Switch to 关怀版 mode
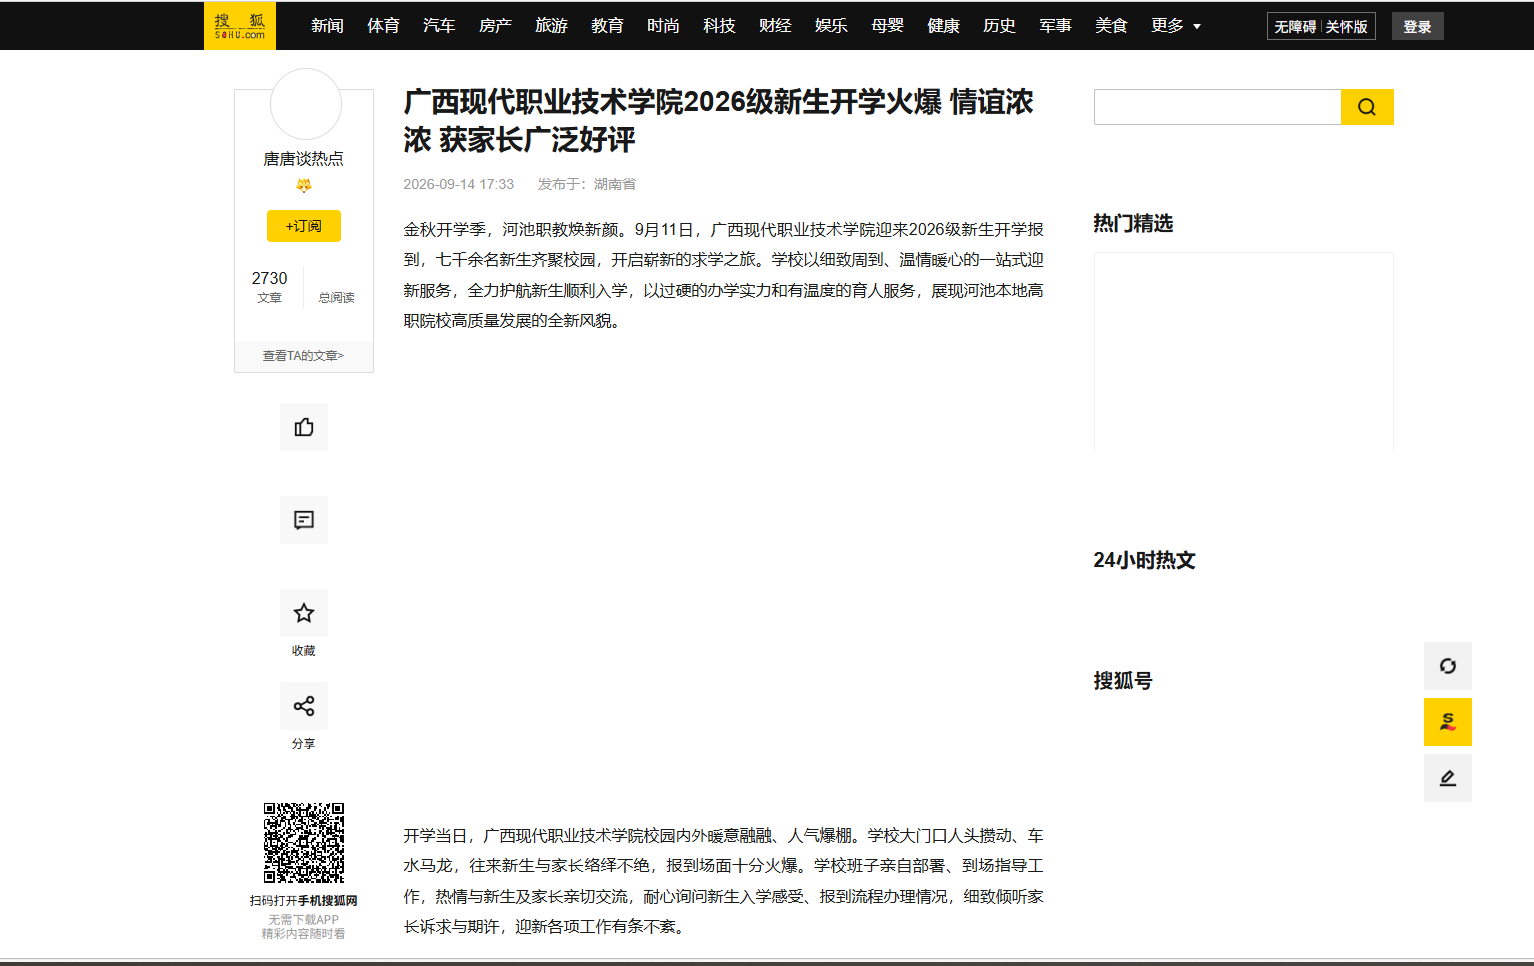The height and width of the screenshot is (966, 1534). click(1347, 27)
